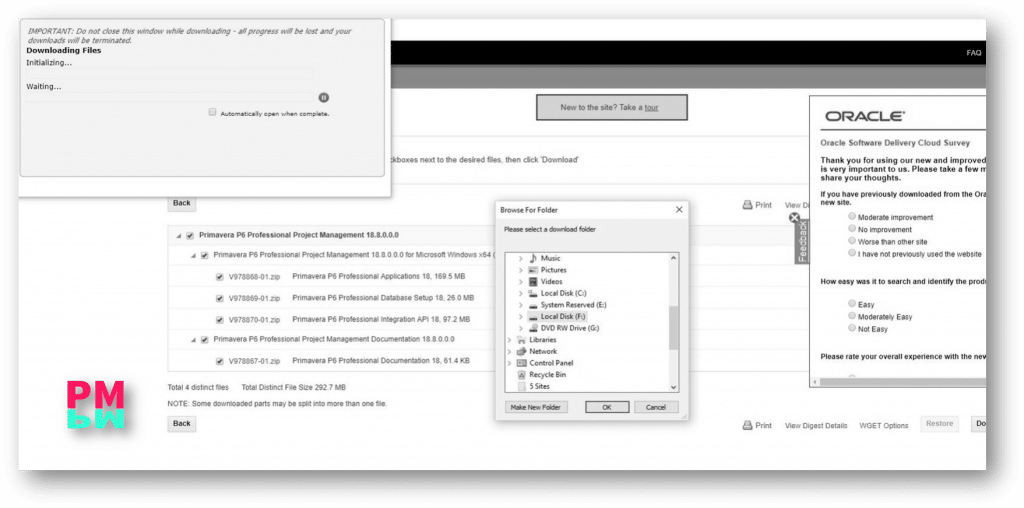The width and height of the screenshot is (1024, 508).
Task: Select Not Easy radio option
Action: click(852, 328)
